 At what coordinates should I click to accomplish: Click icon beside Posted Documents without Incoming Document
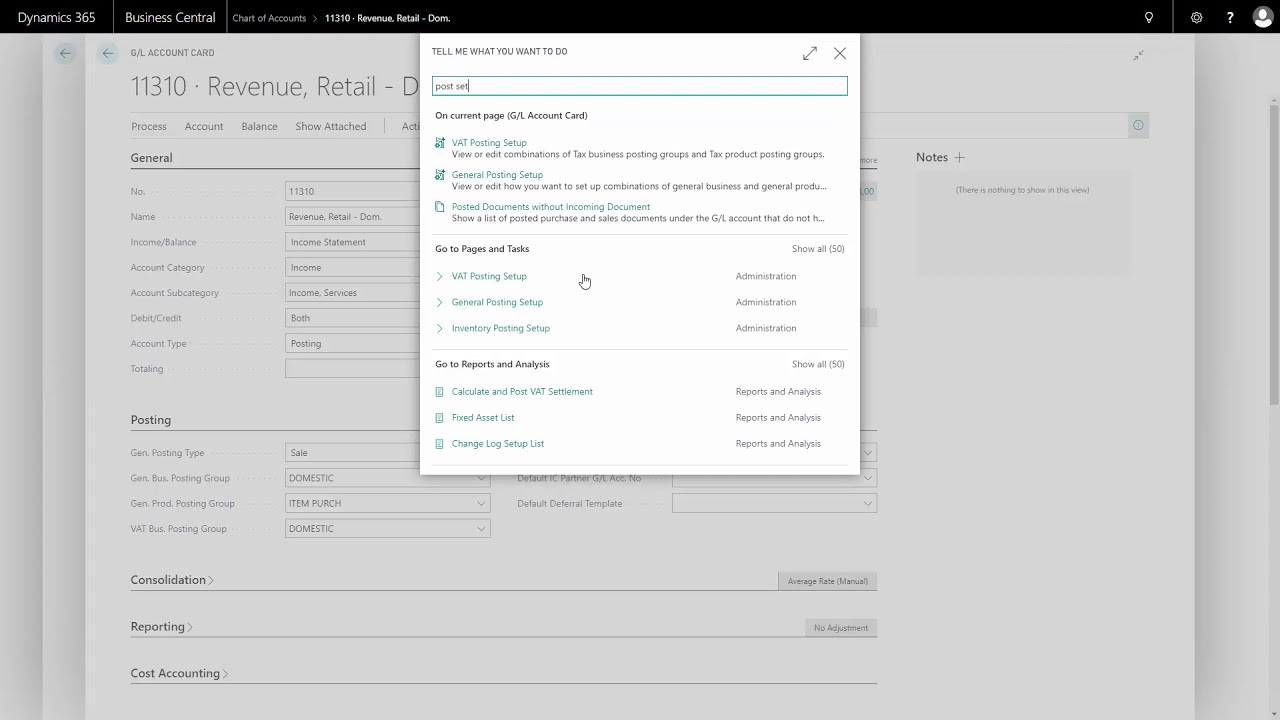pyautogui.click(x=440, y=207)
